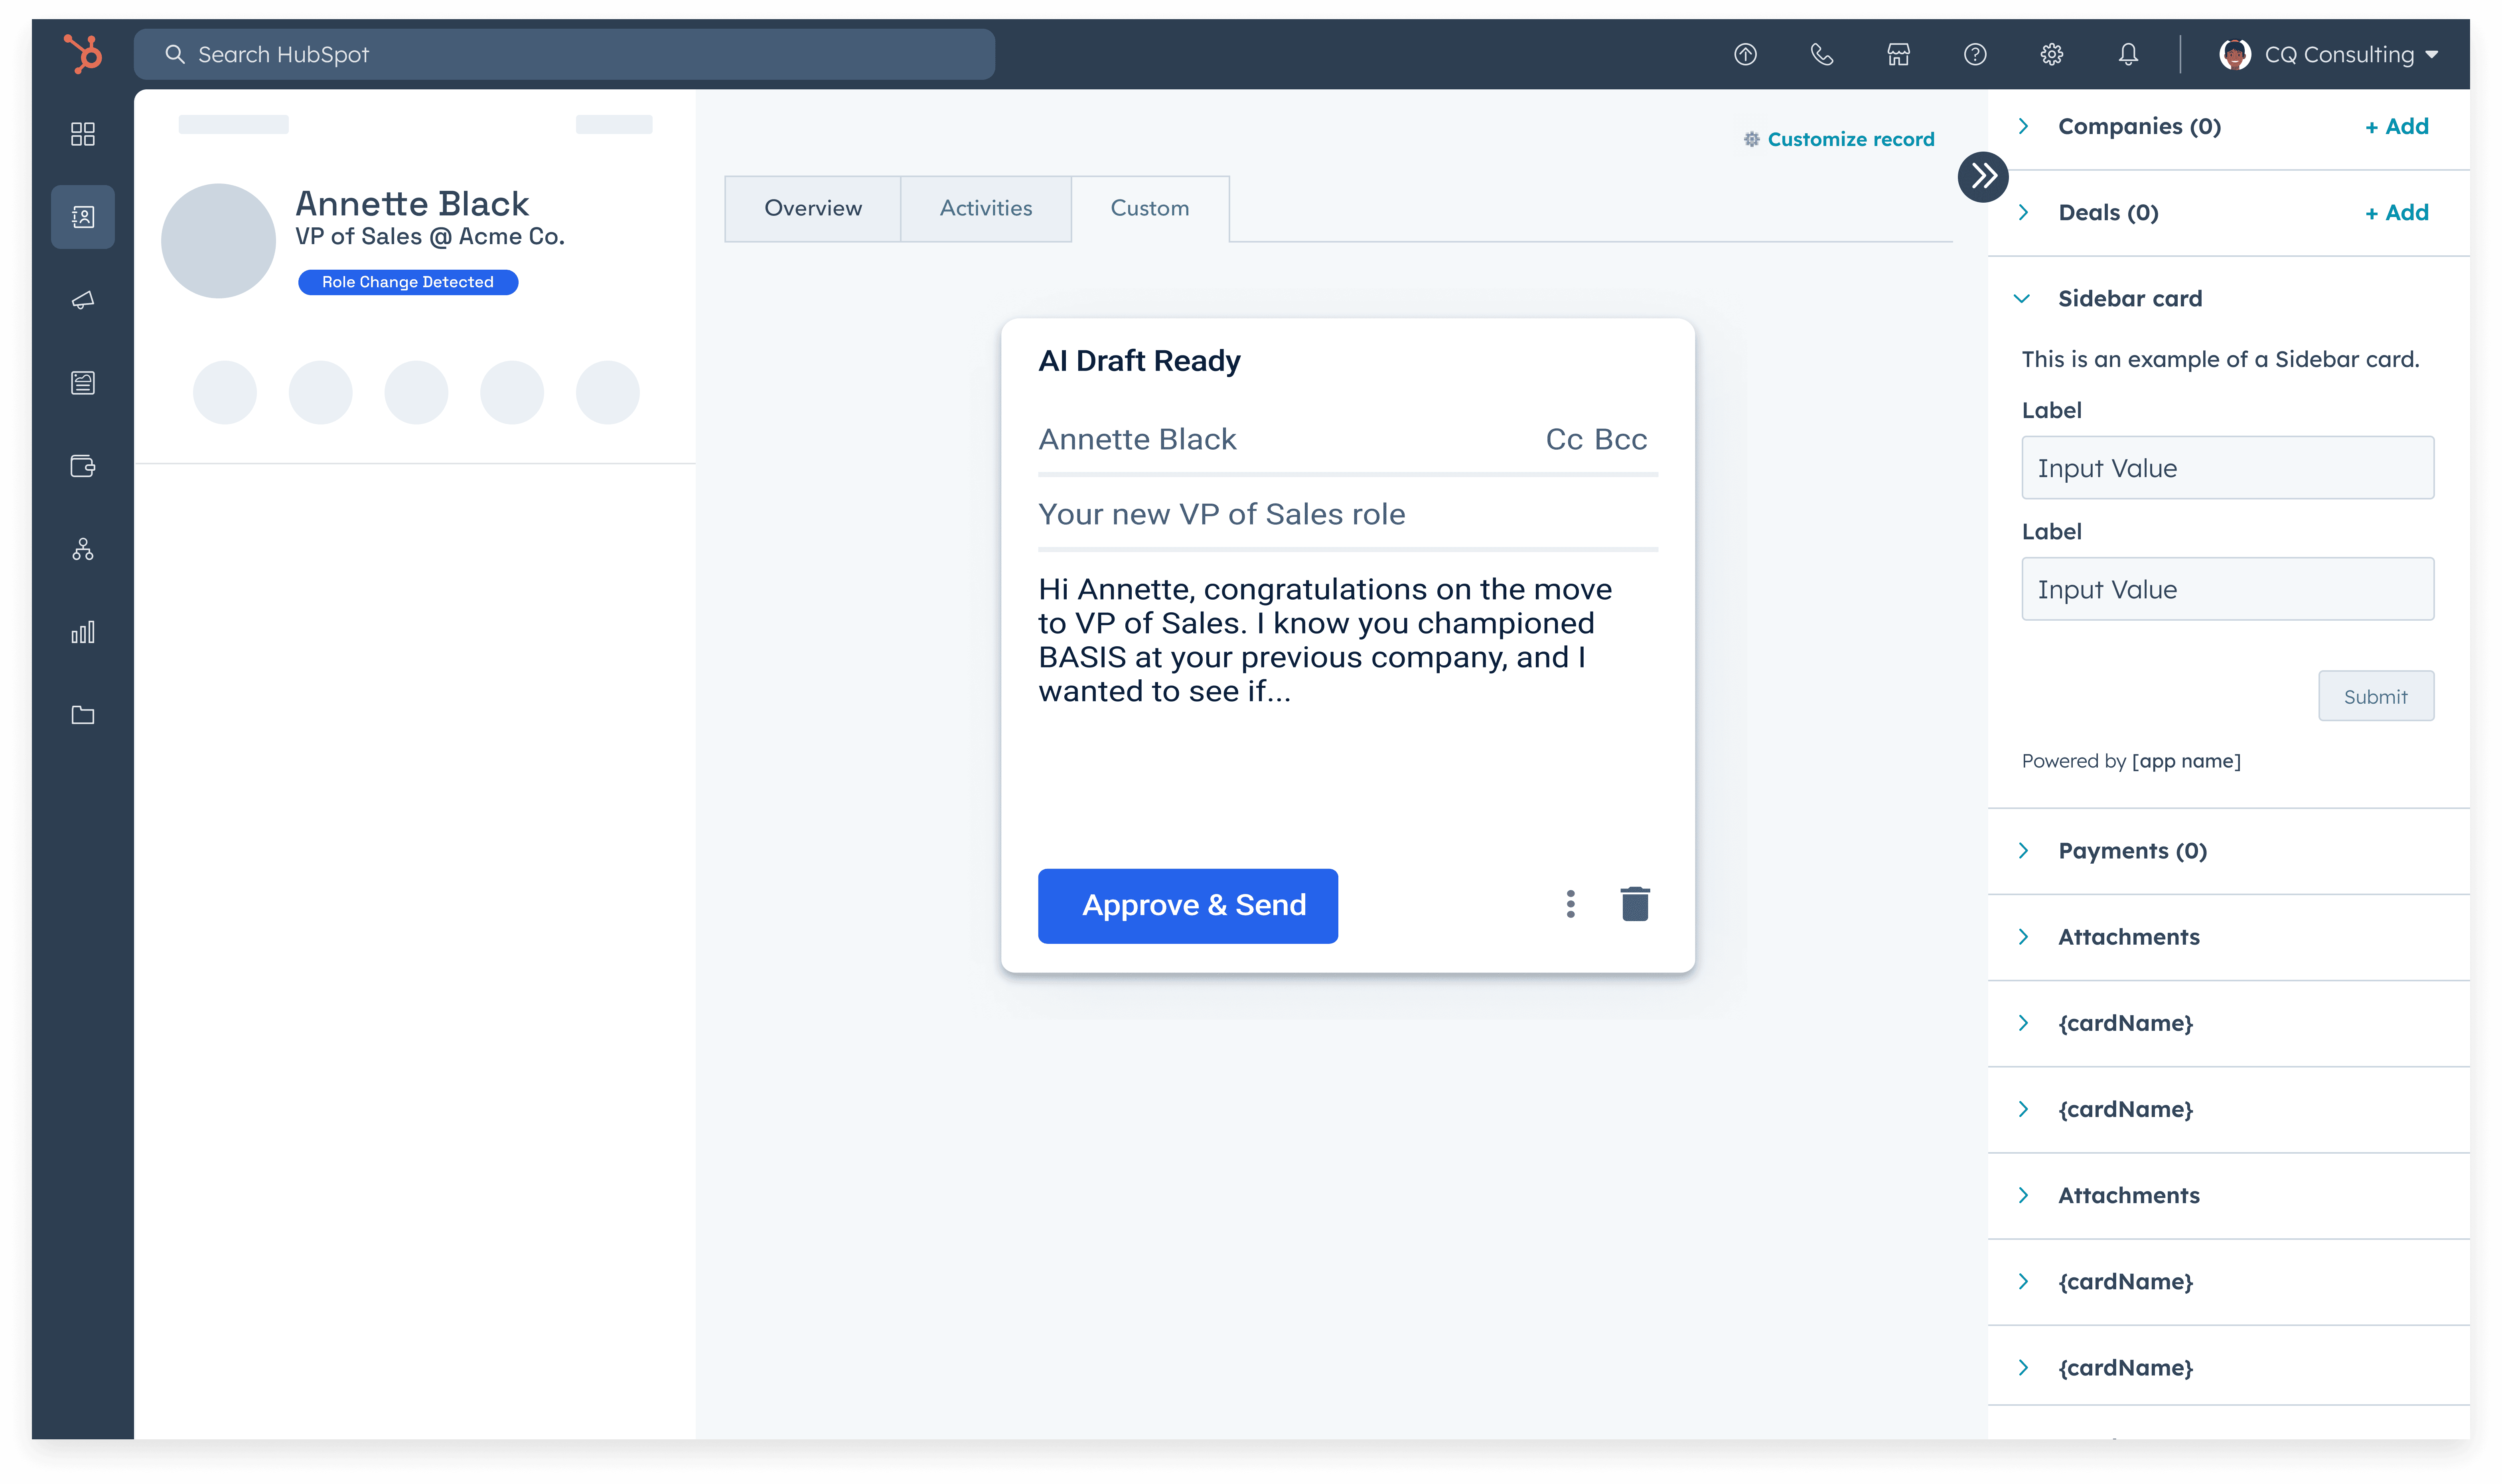Viewport: 2502px width, 1484px height.
Task: Open reports bar chart sidebar icon
Action: (83, 632)
